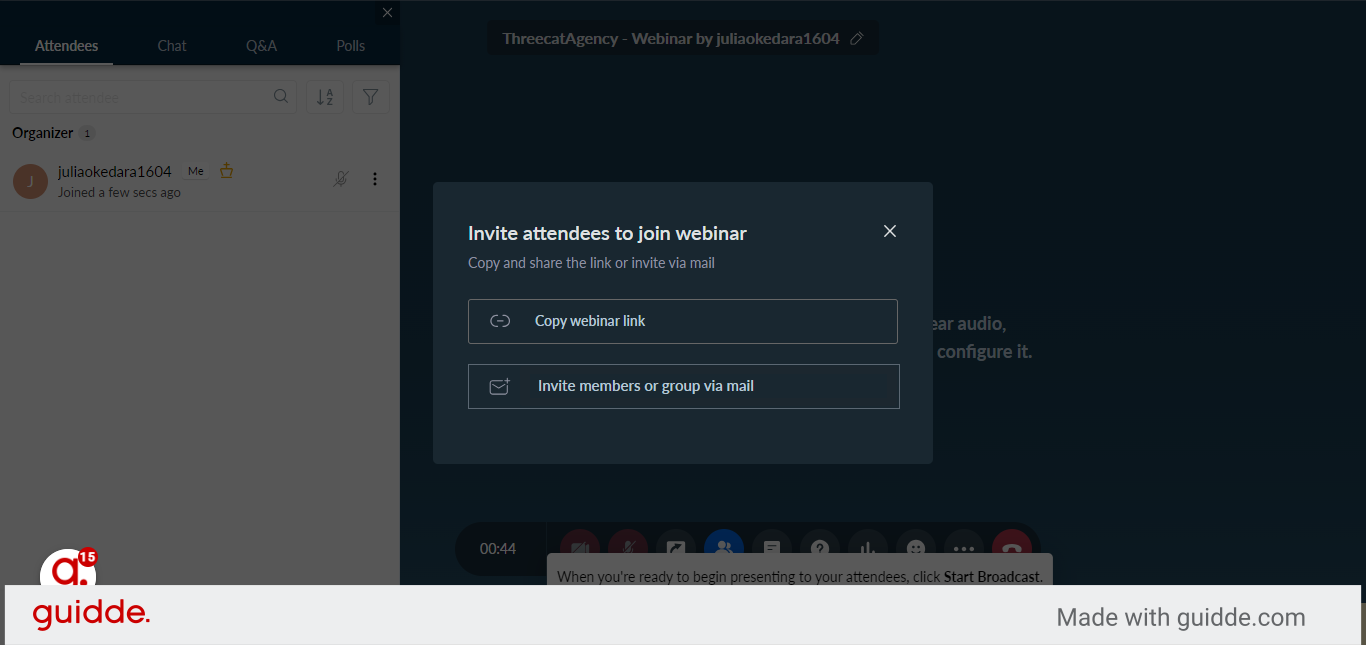Viewport: 1366px width, 645px height.
Task: Switch to the Attendees tab
Action: click(x=66, y=46)
